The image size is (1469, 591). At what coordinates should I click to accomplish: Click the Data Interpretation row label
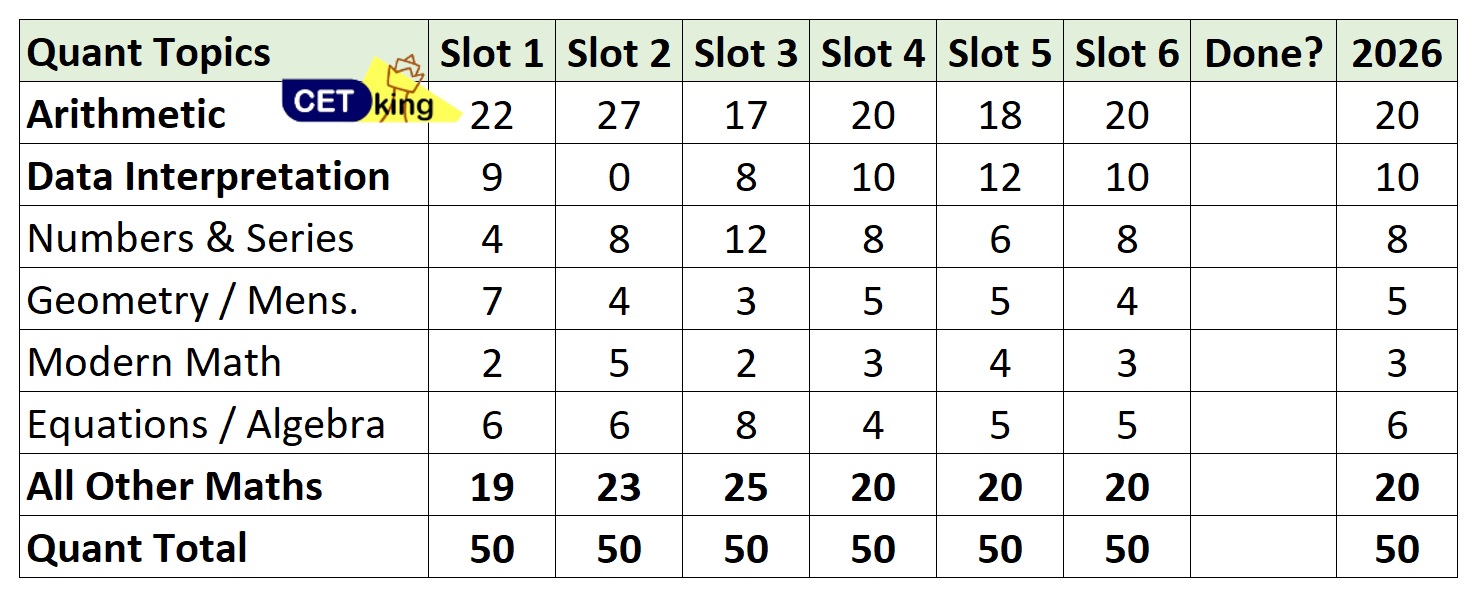(x=208, y=176)
